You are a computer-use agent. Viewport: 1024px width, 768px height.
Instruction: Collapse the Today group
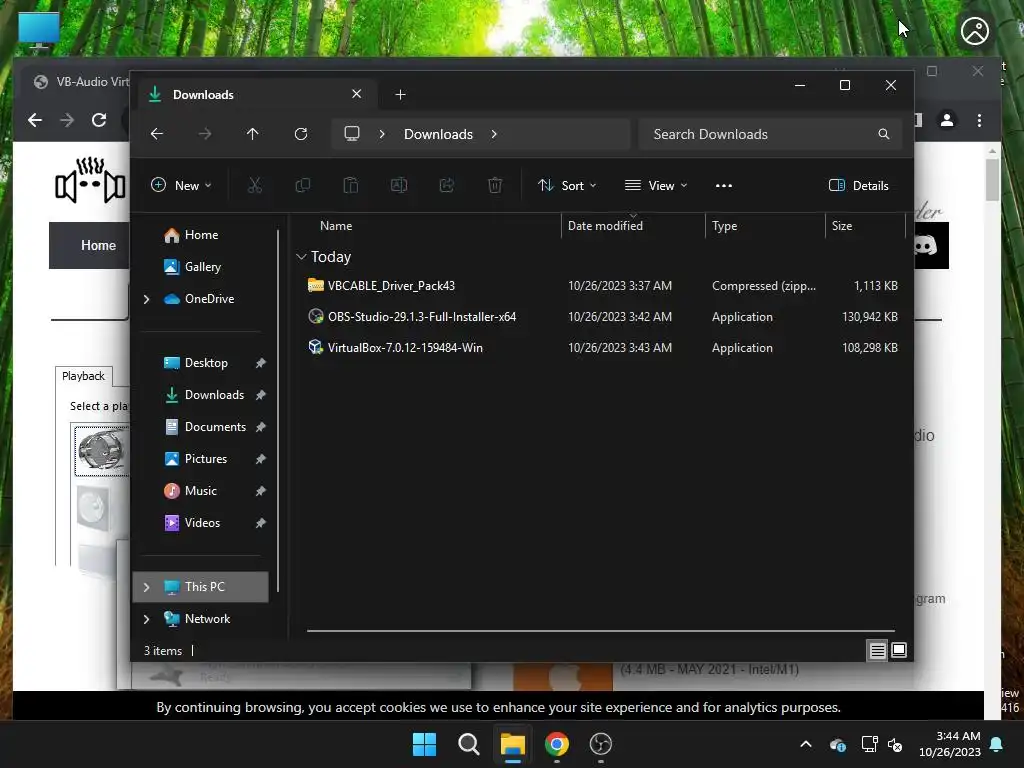click(x=301, y=257)
